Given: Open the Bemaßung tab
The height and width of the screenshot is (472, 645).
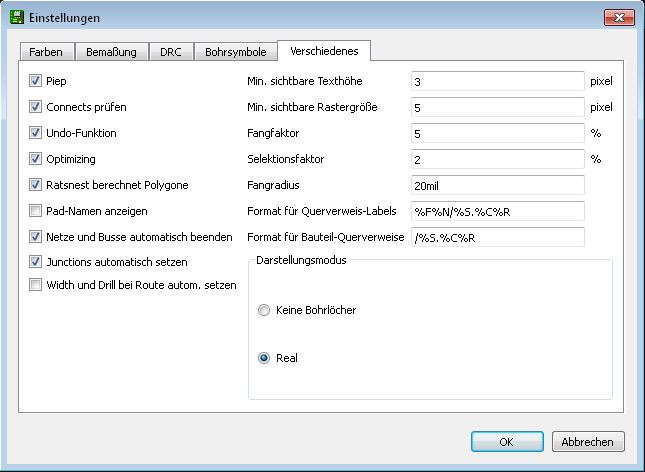Looking at the screenshot, I should [x=111, y=52].
